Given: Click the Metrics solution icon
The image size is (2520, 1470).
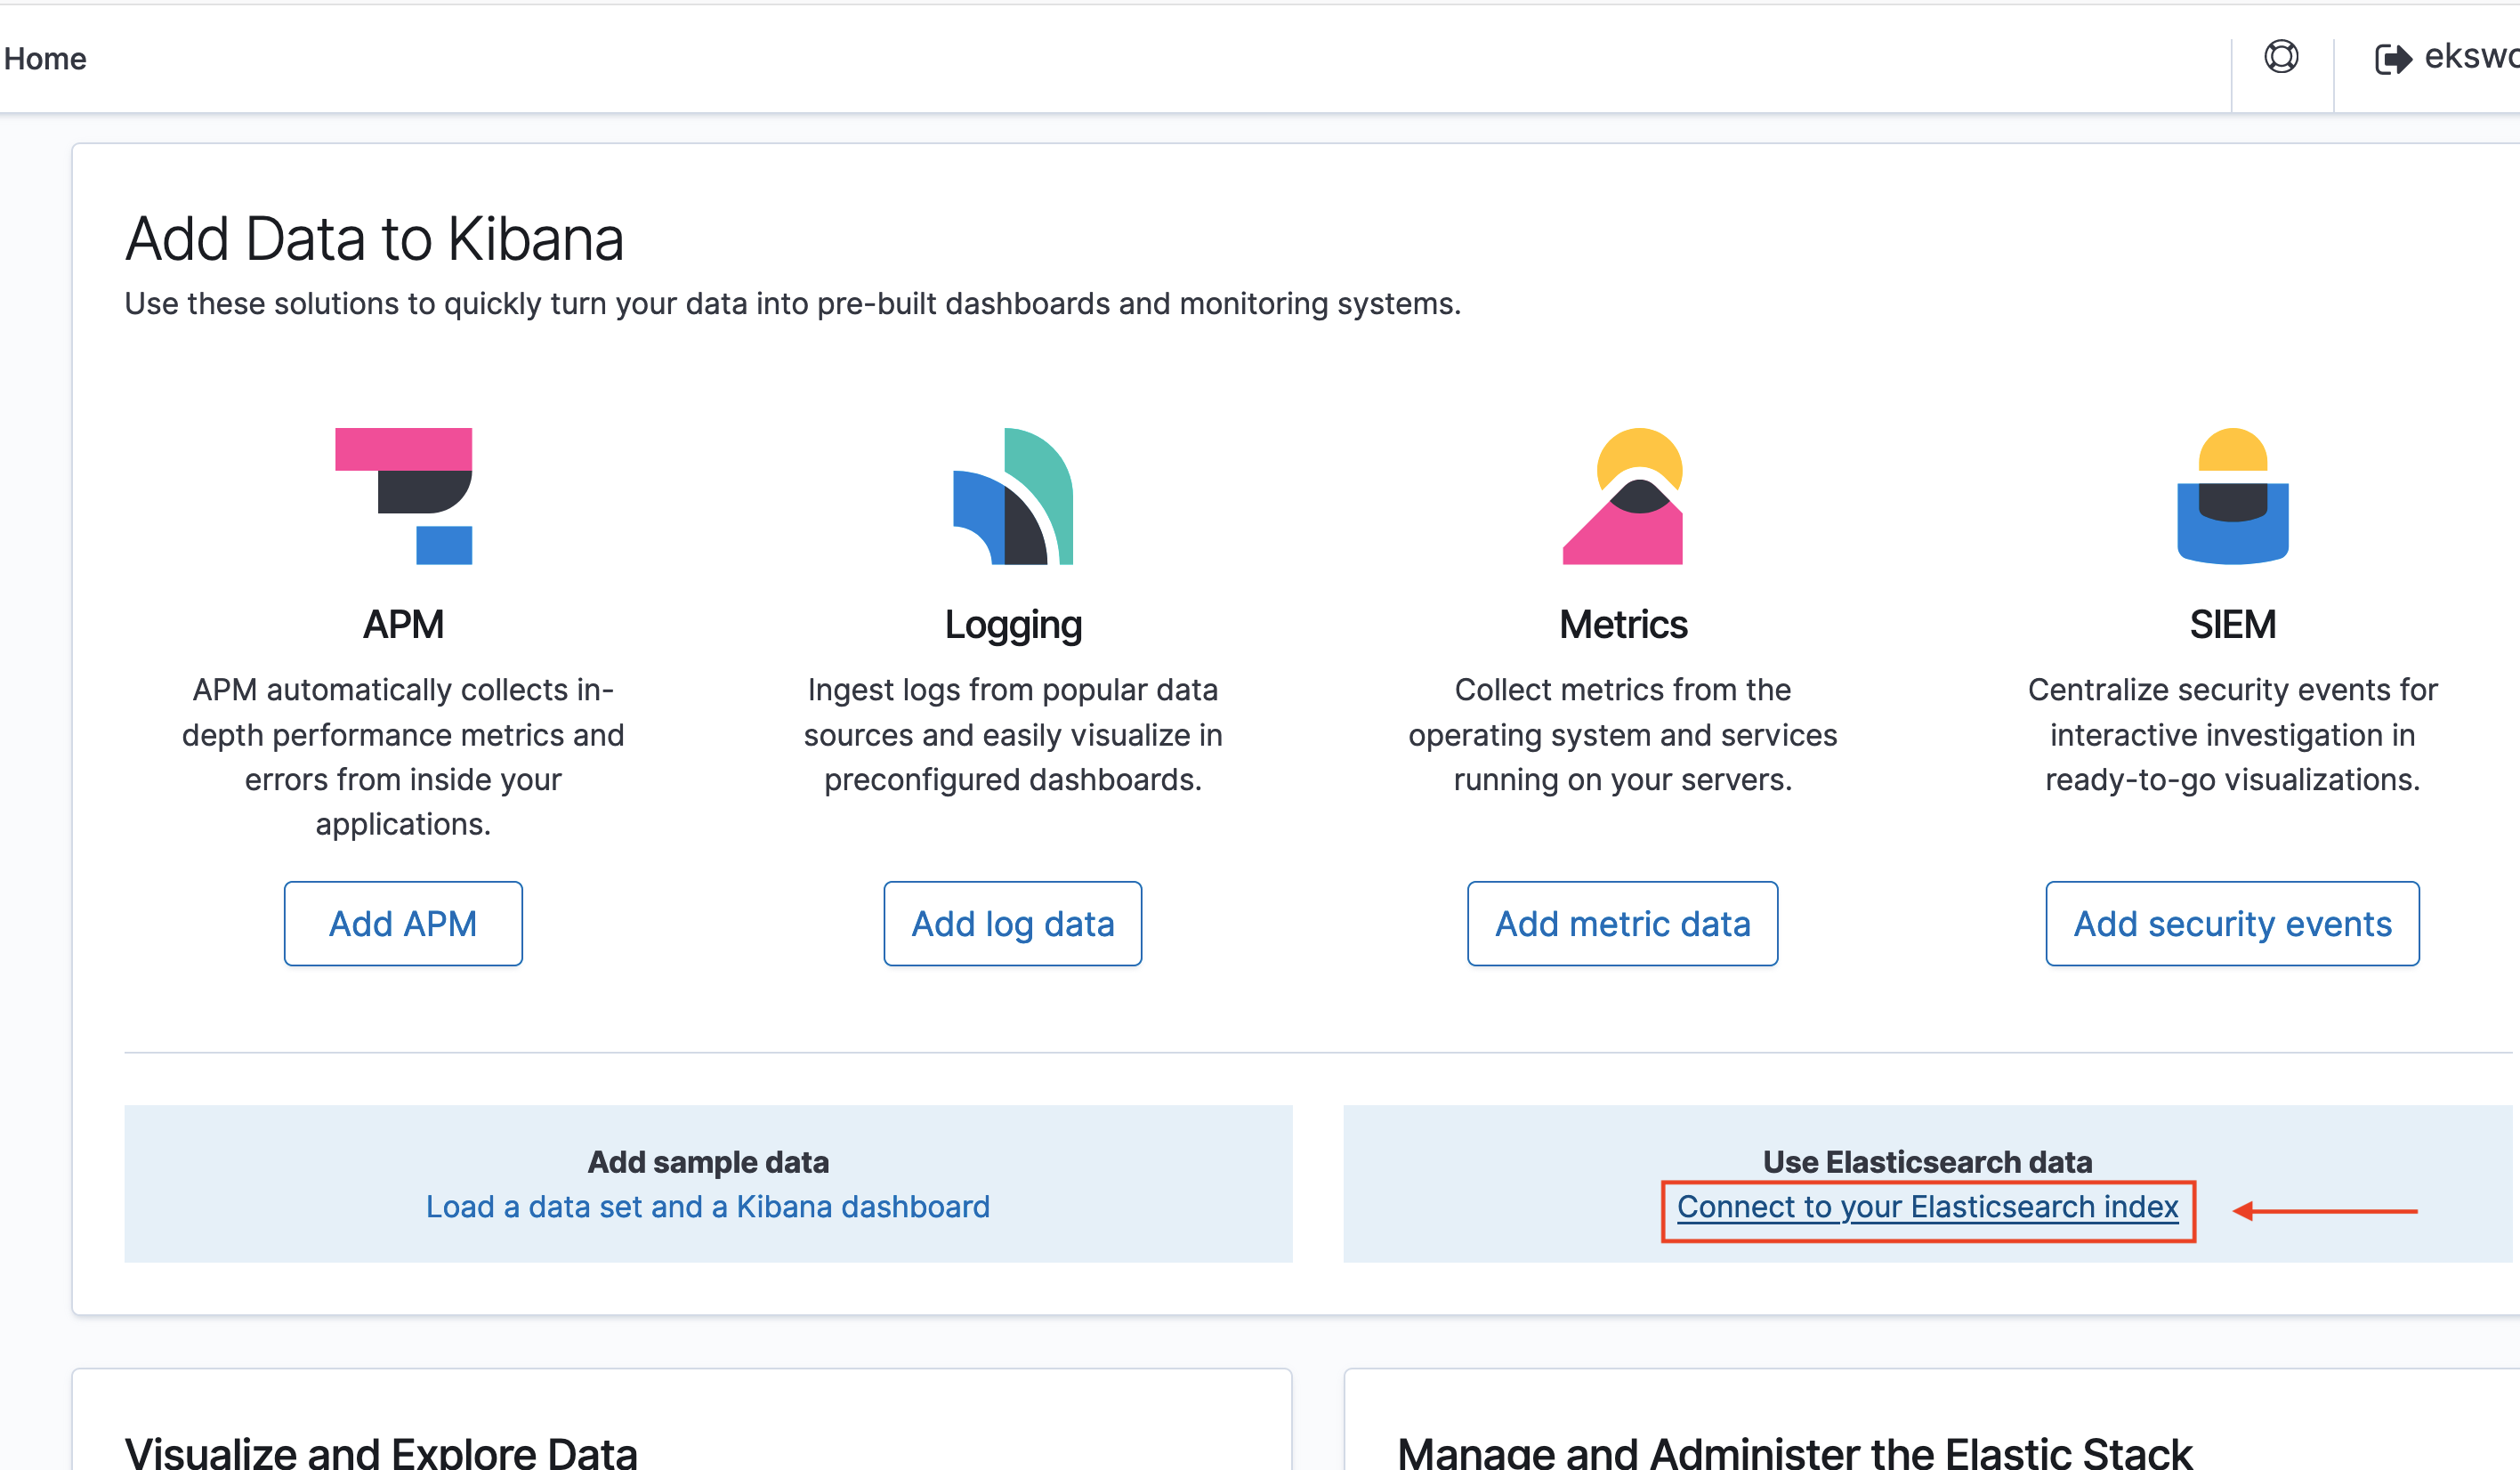Looking at the screenshot, I should tap(1622, 496).
